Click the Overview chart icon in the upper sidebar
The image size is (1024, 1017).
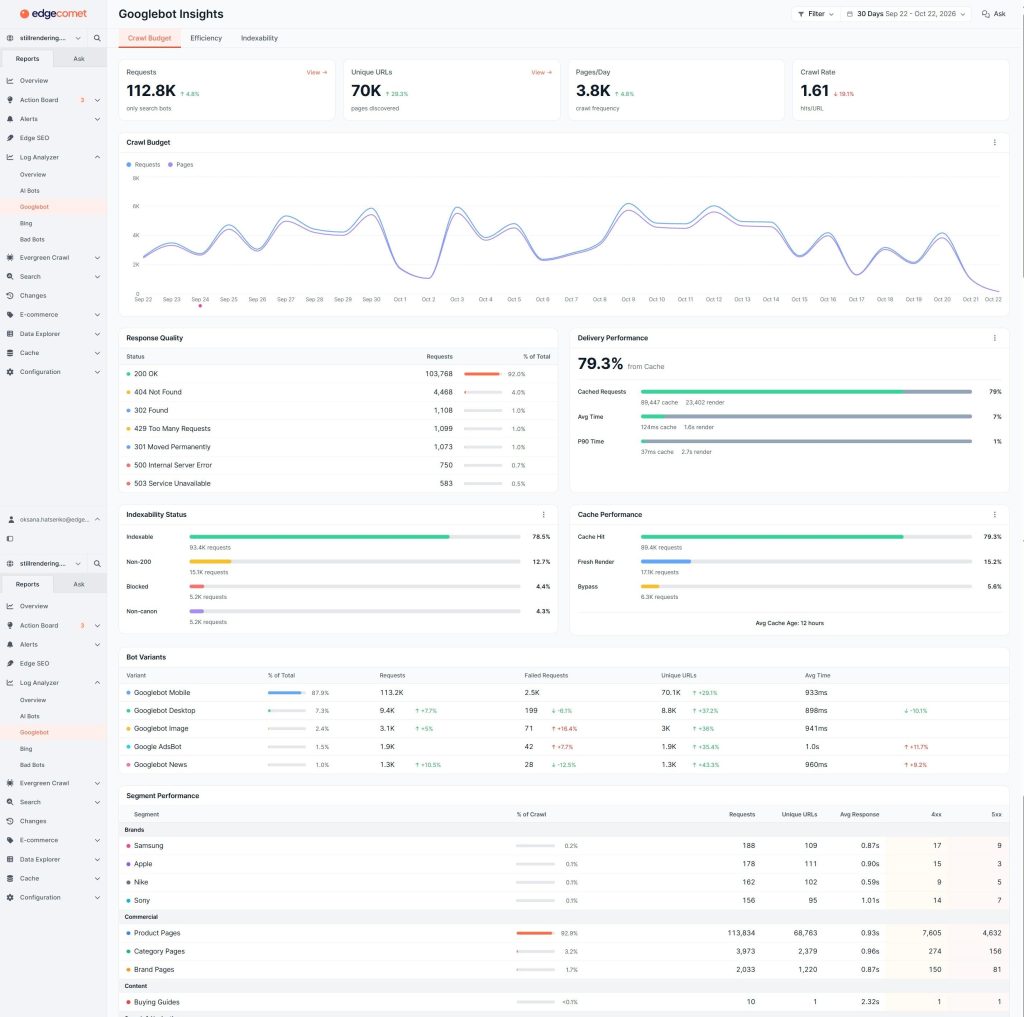pyautogui.click(x=10, y=81)
